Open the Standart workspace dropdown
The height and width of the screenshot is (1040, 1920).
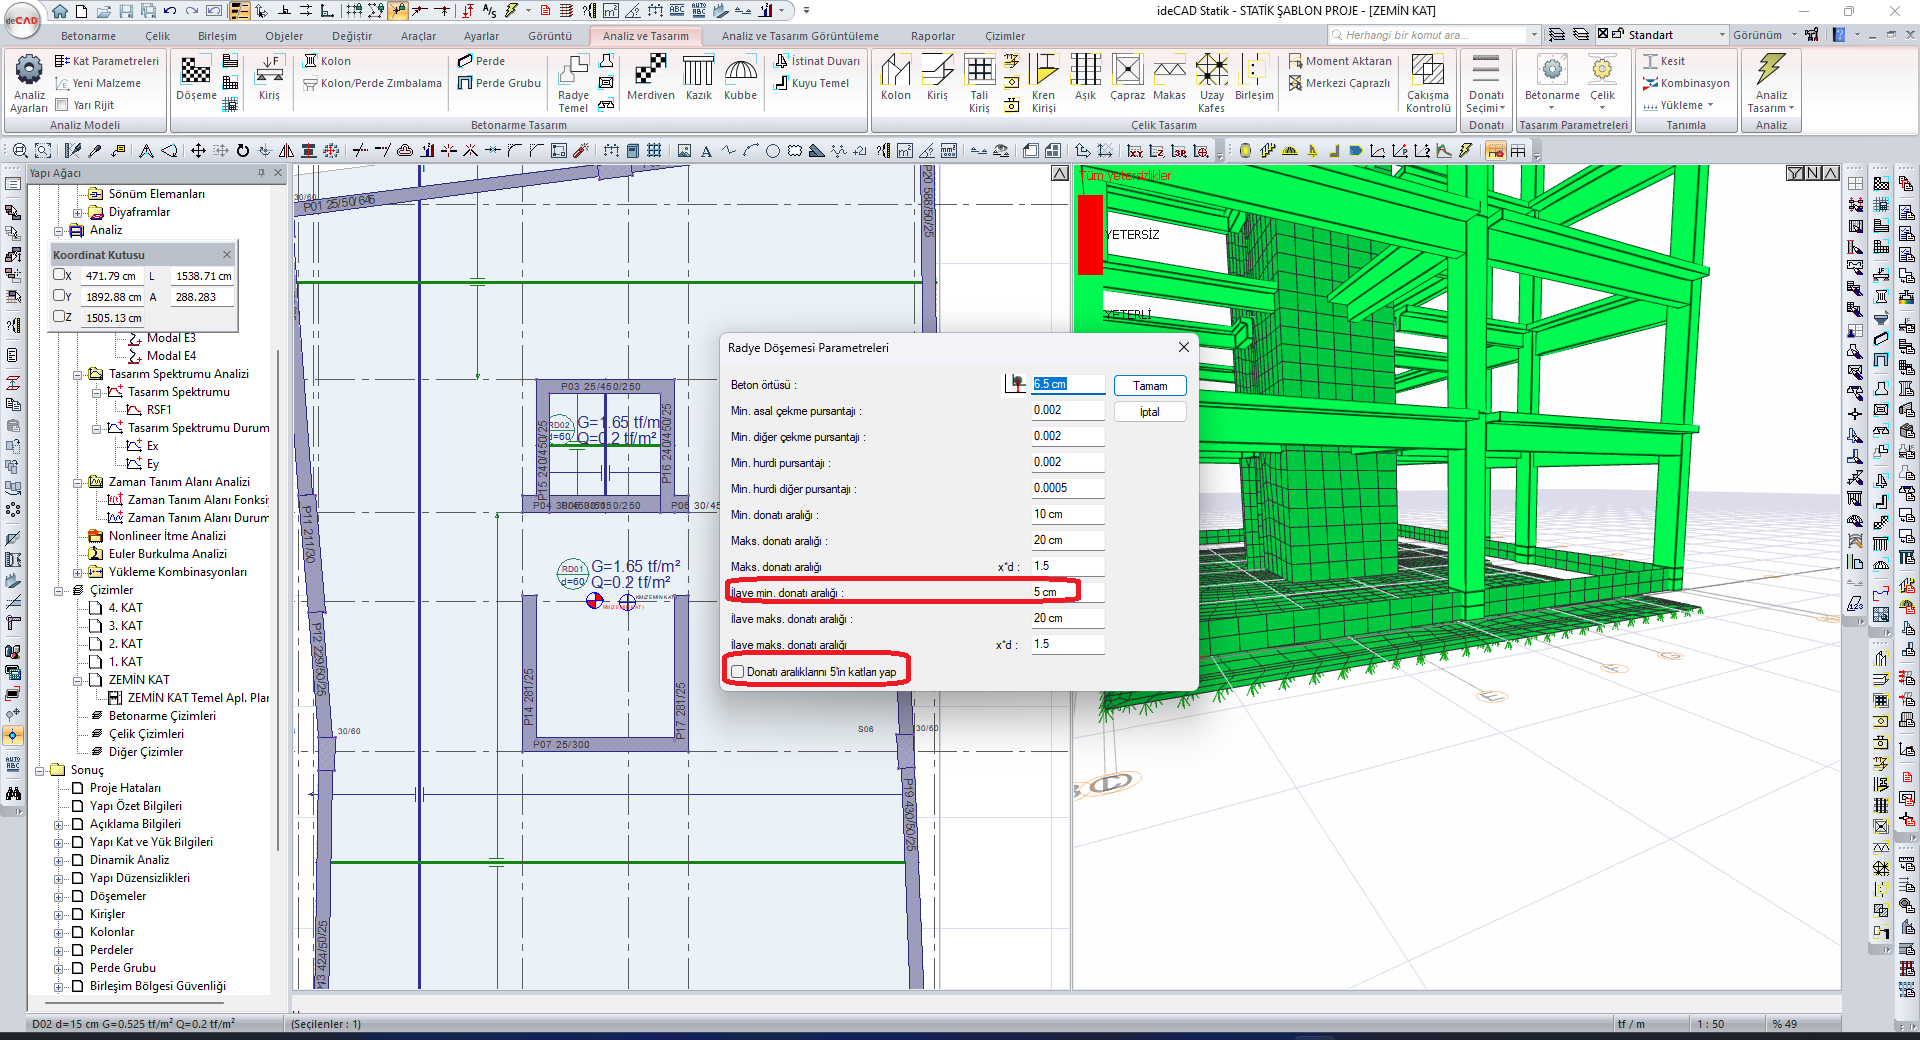pos(1722,35)
